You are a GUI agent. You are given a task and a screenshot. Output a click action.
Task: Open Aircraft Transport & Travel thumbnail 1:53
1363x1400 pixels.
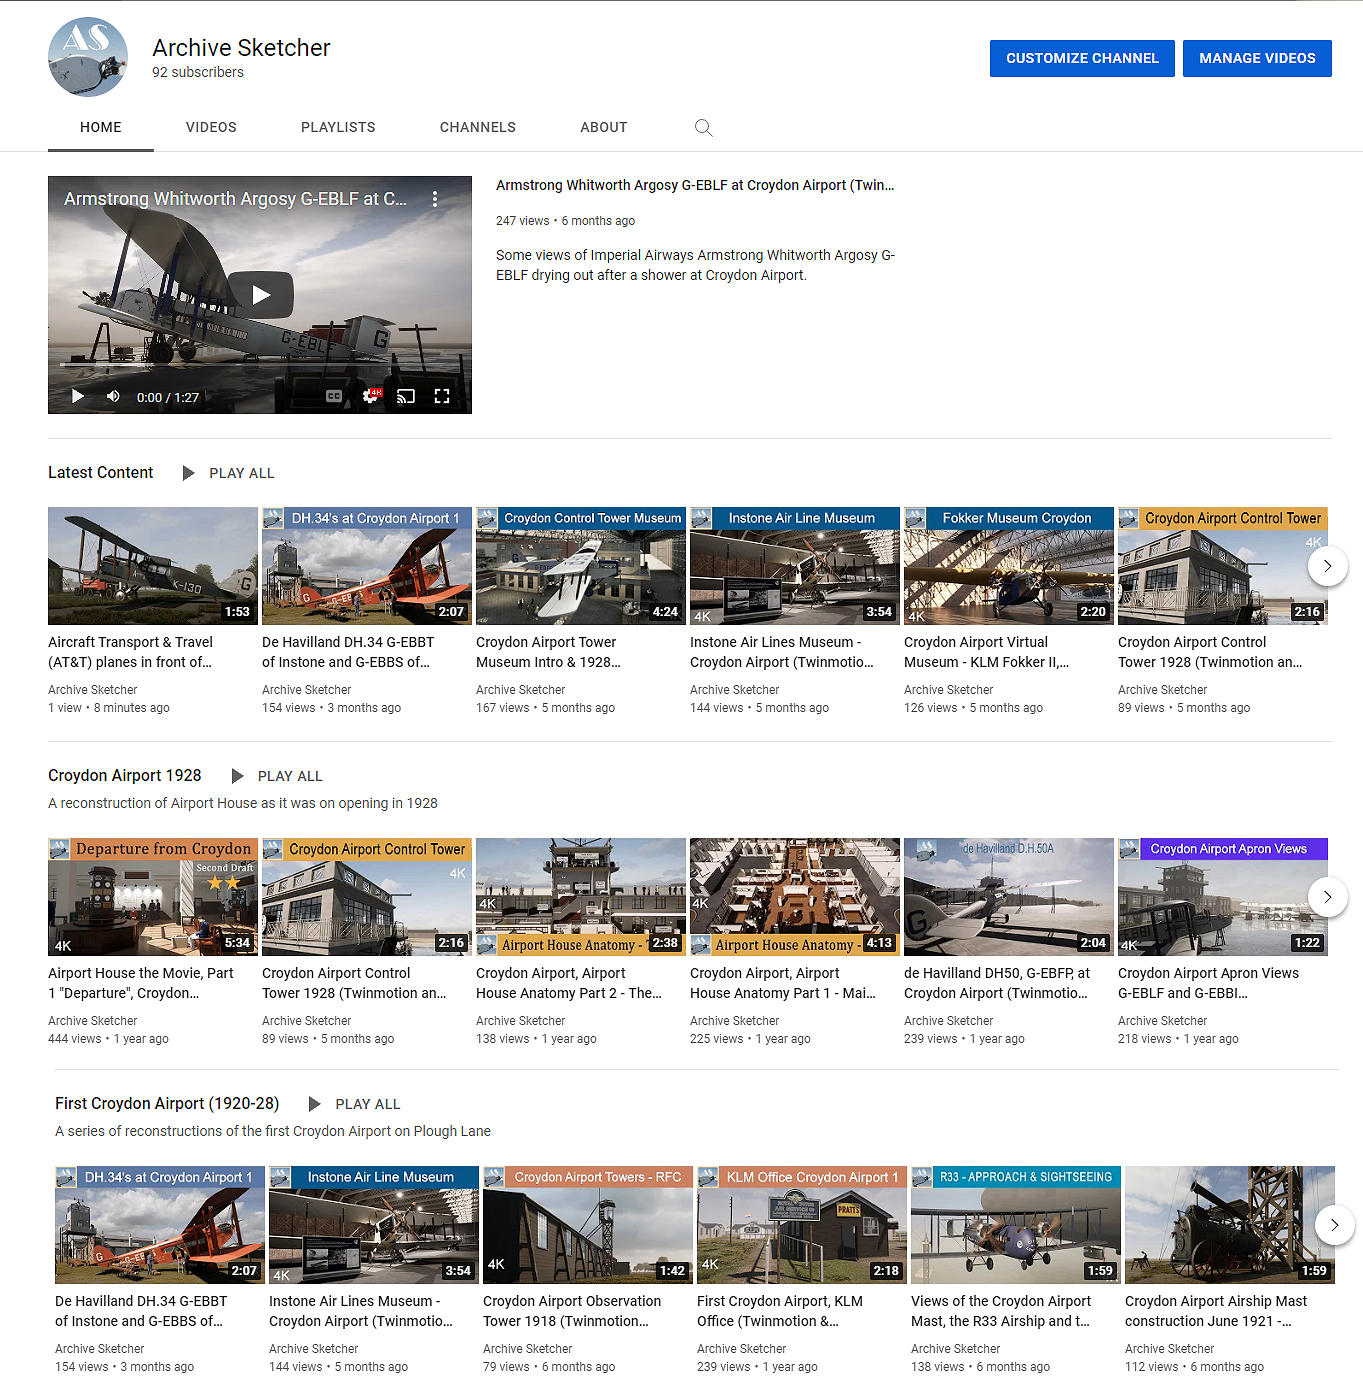coord(153,566)
